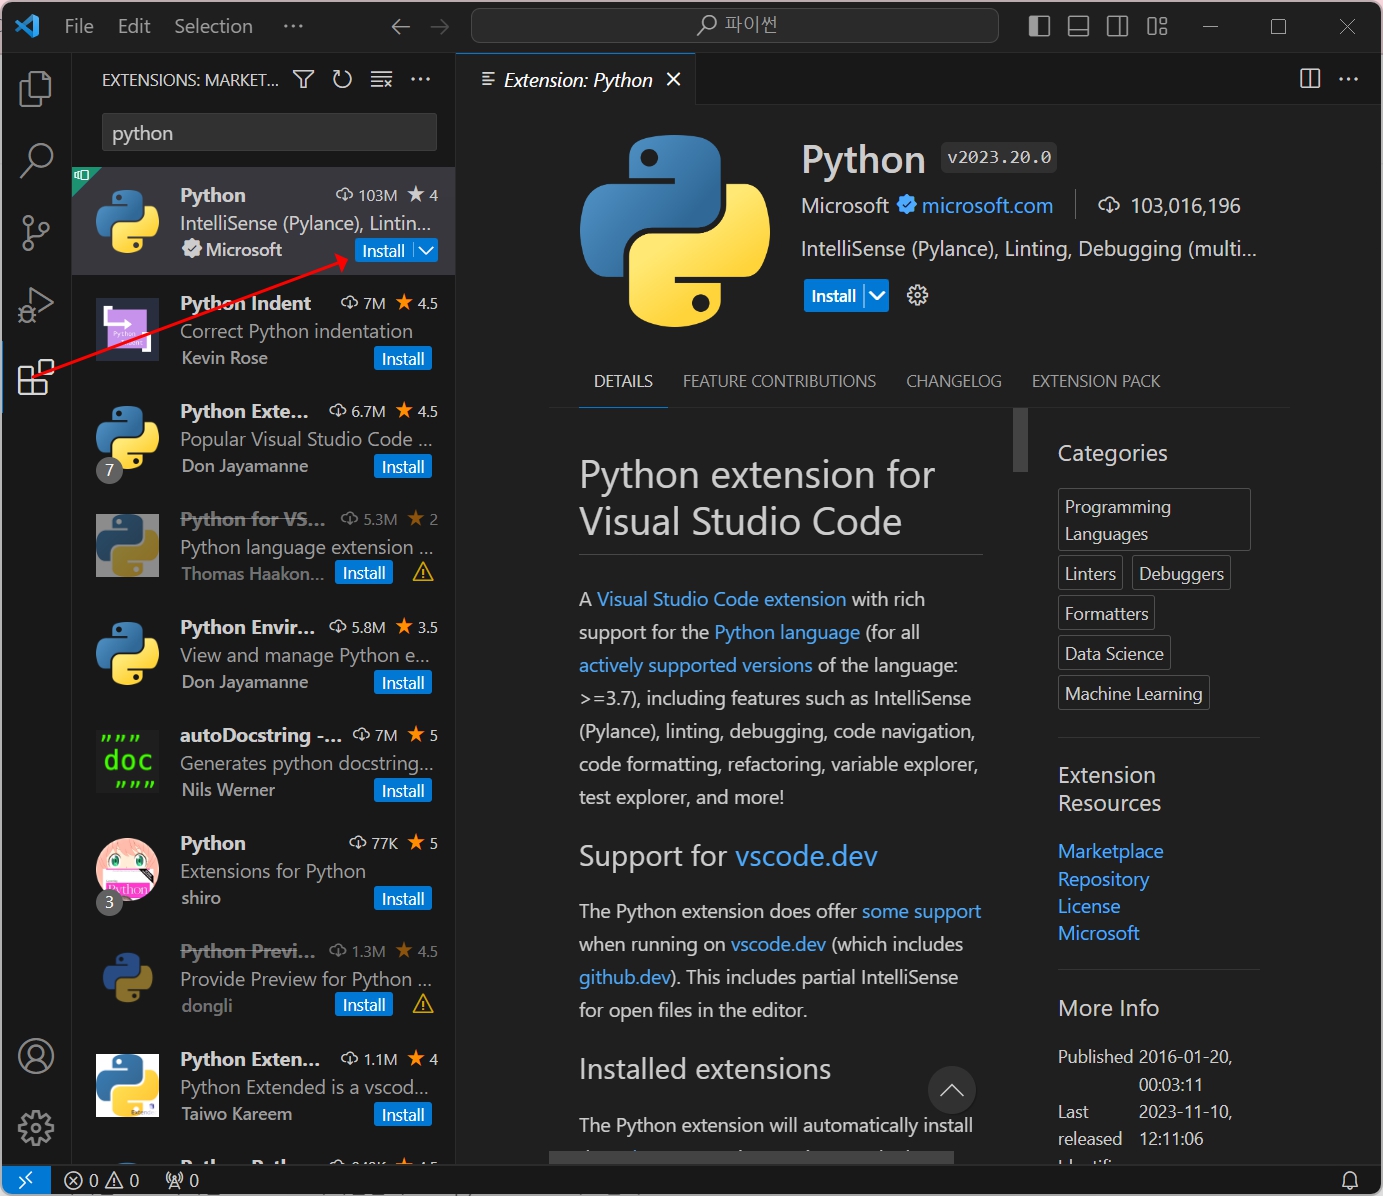
Task: Open the Manage gear in activity bar
Action: [36, 1128]
